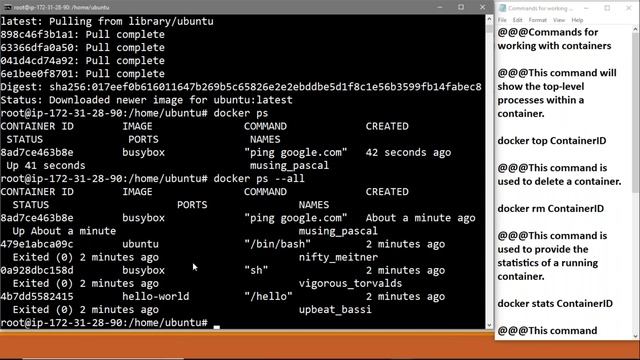Click container ID 479e1abca09c

pos(37,244)
